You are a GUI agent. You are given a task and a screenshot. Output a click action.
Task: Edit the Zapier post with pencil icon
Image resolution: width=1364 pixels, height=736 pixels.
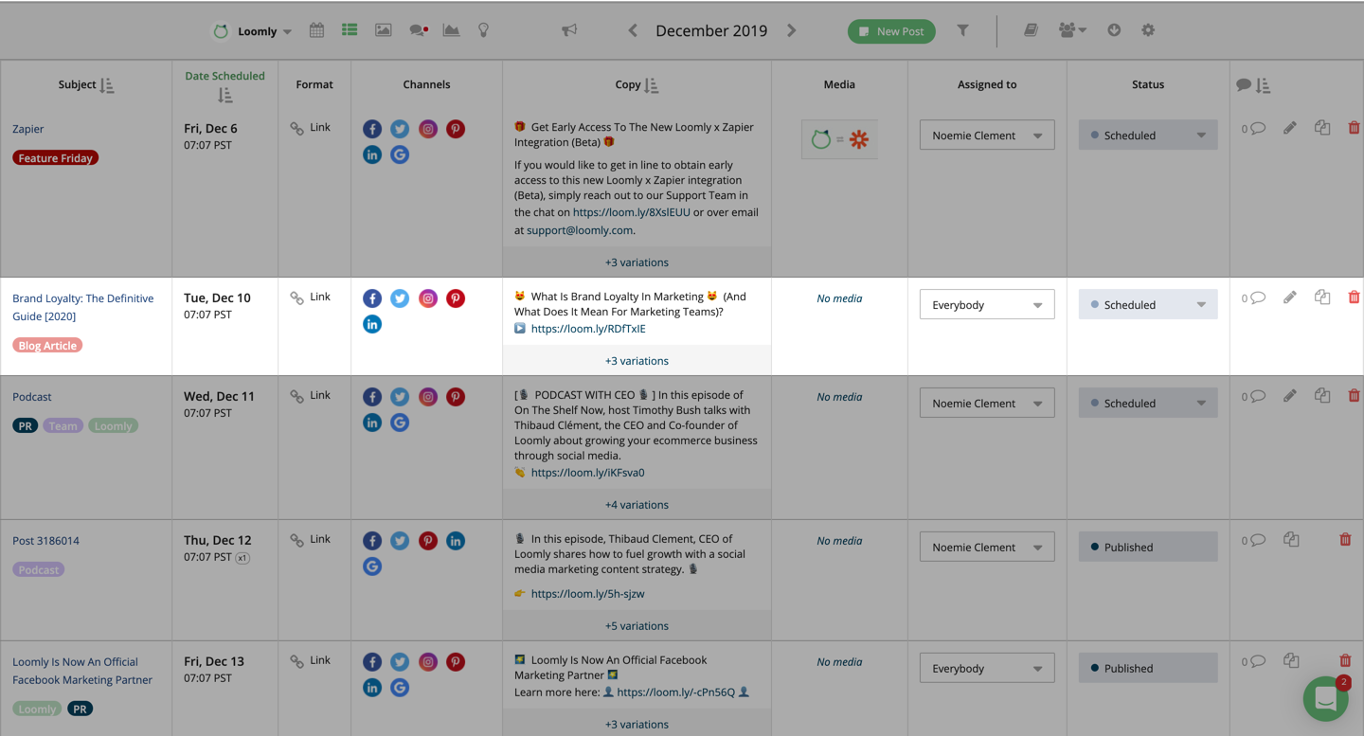1290,128
